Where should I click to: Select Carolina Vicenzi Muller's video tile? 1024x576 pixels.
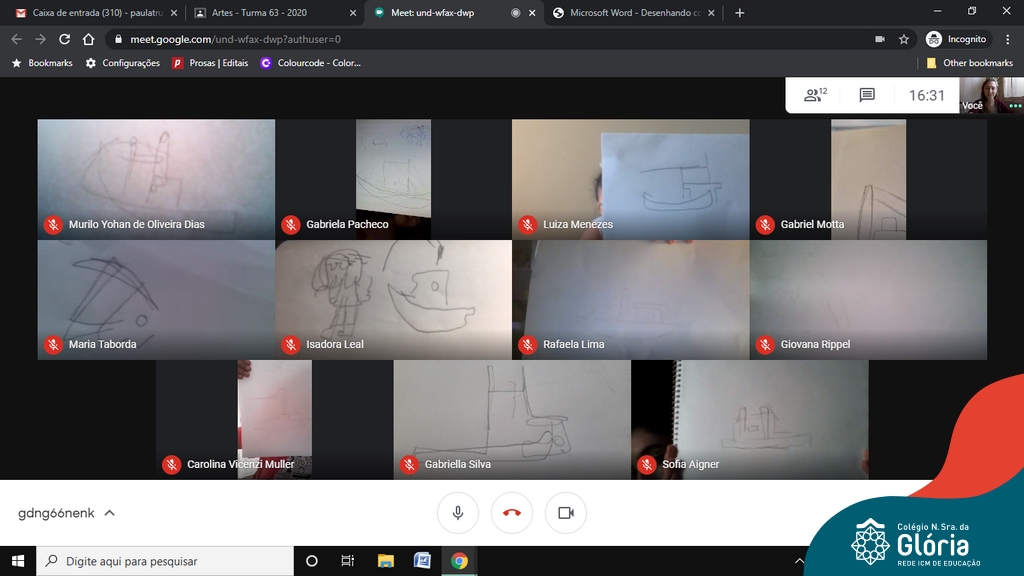coord(274,420)
